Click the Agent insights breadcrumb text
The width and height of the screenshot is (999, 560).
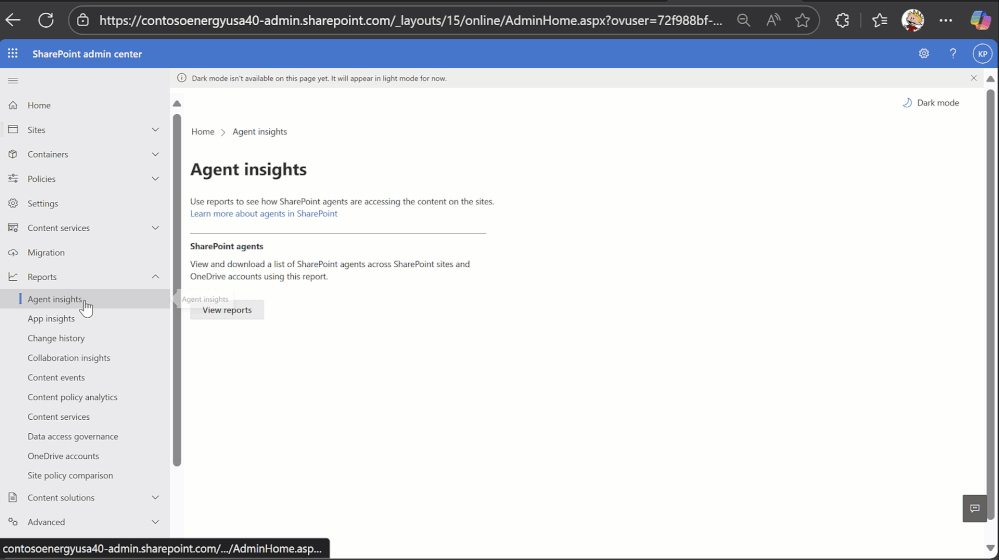coord(260,131)
